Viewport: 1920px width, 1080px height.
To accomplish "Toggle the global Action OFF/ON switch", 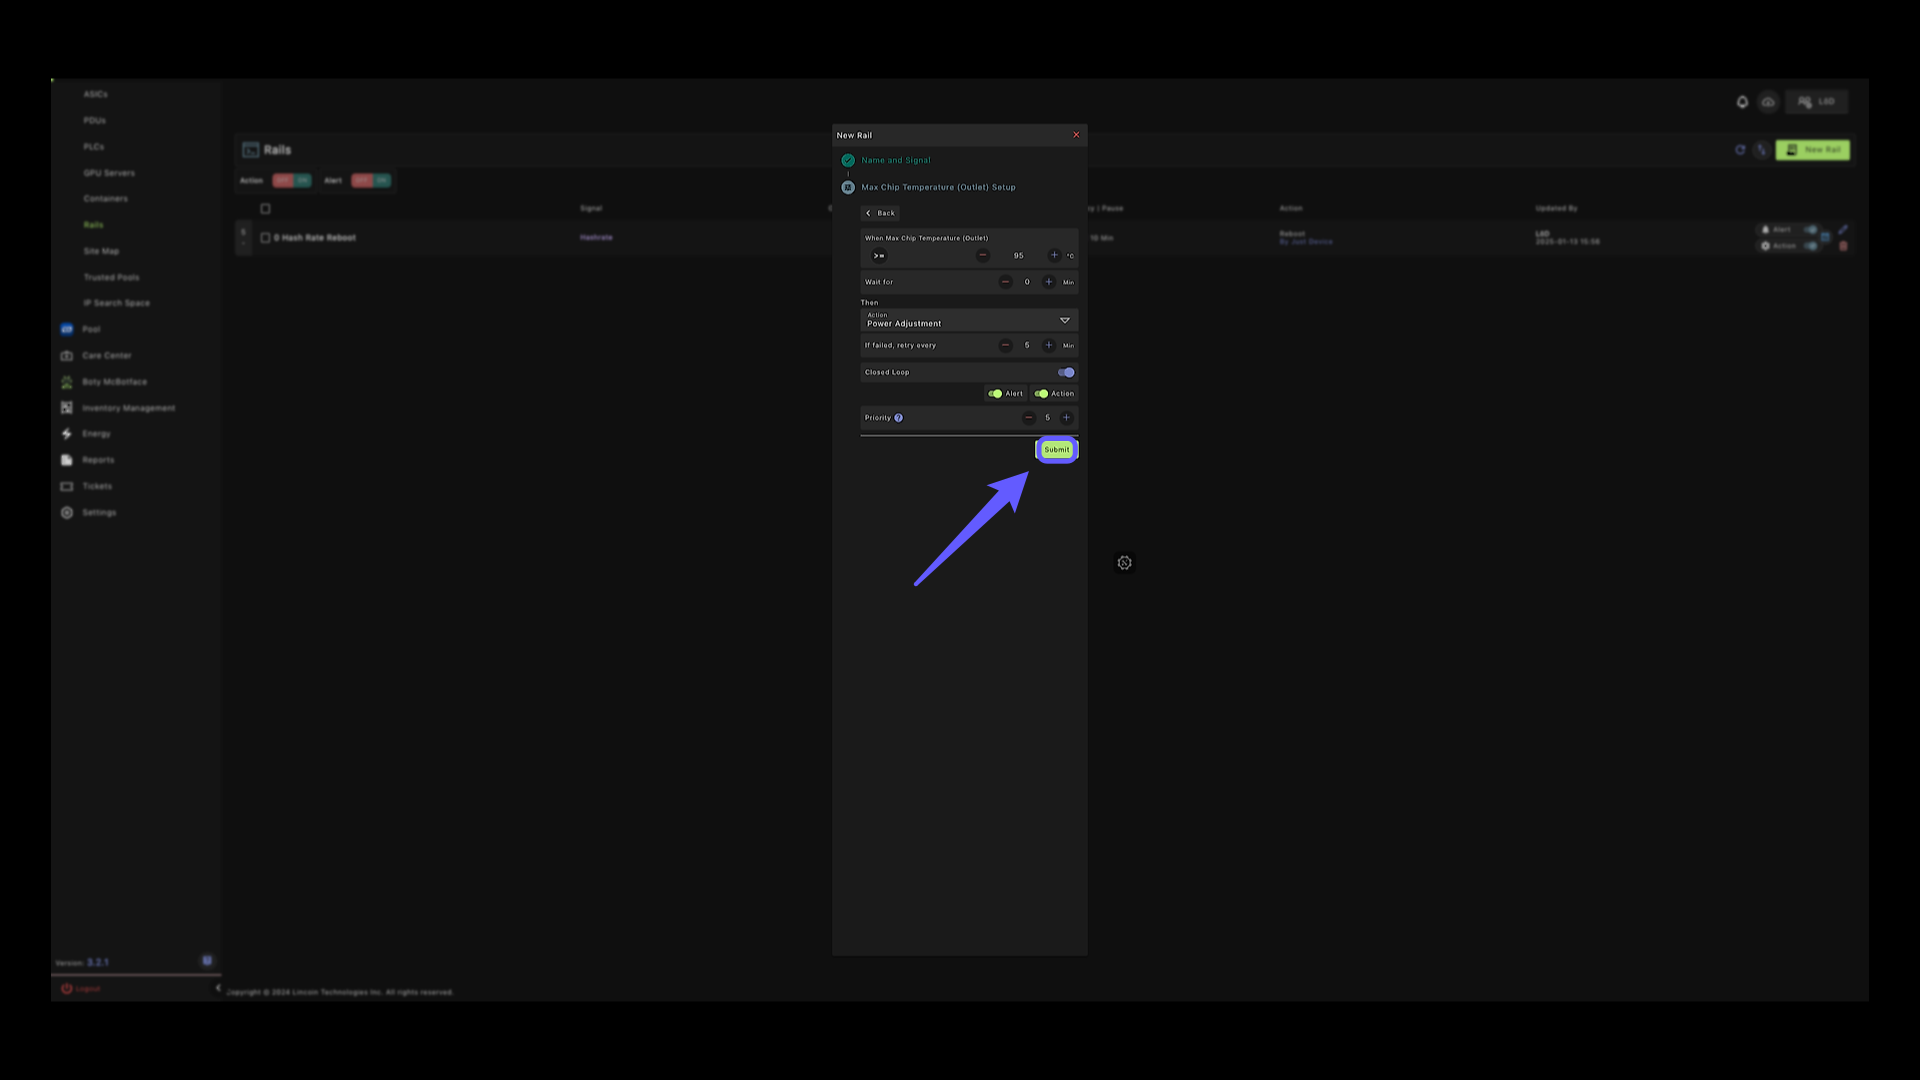I will (x=292, y=181).
